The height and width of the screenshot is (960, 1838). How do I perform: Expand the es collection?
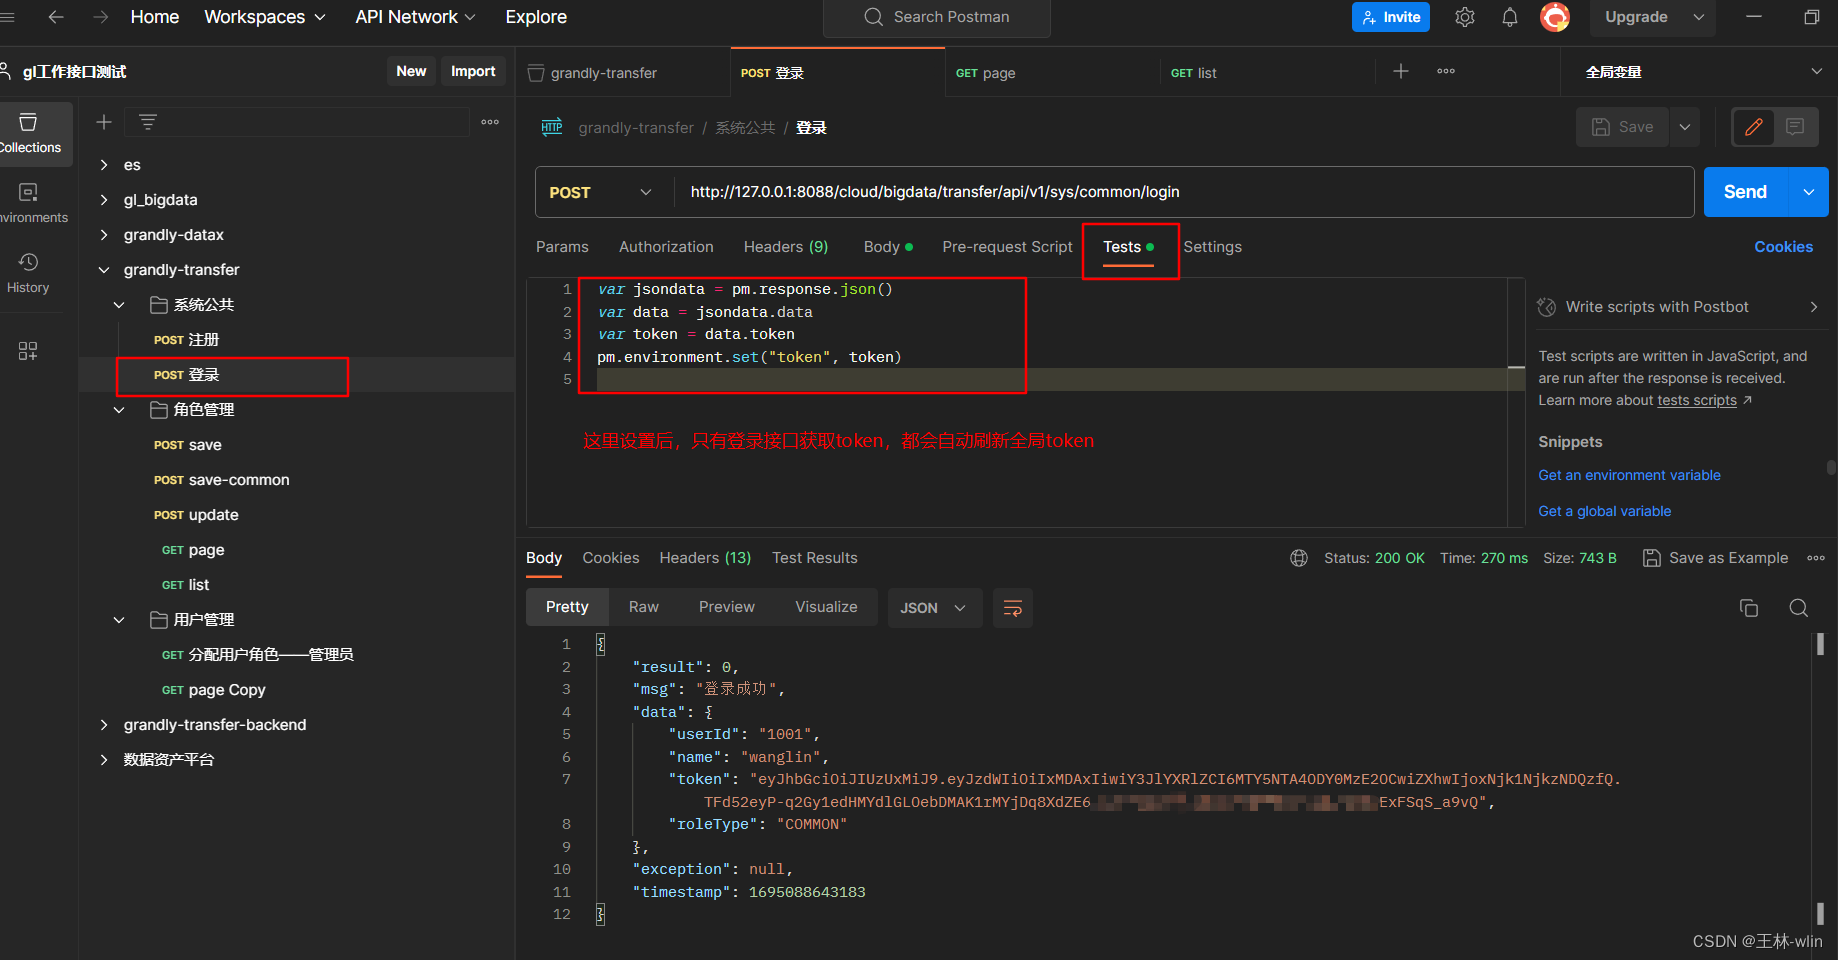(x=104, y=165)
